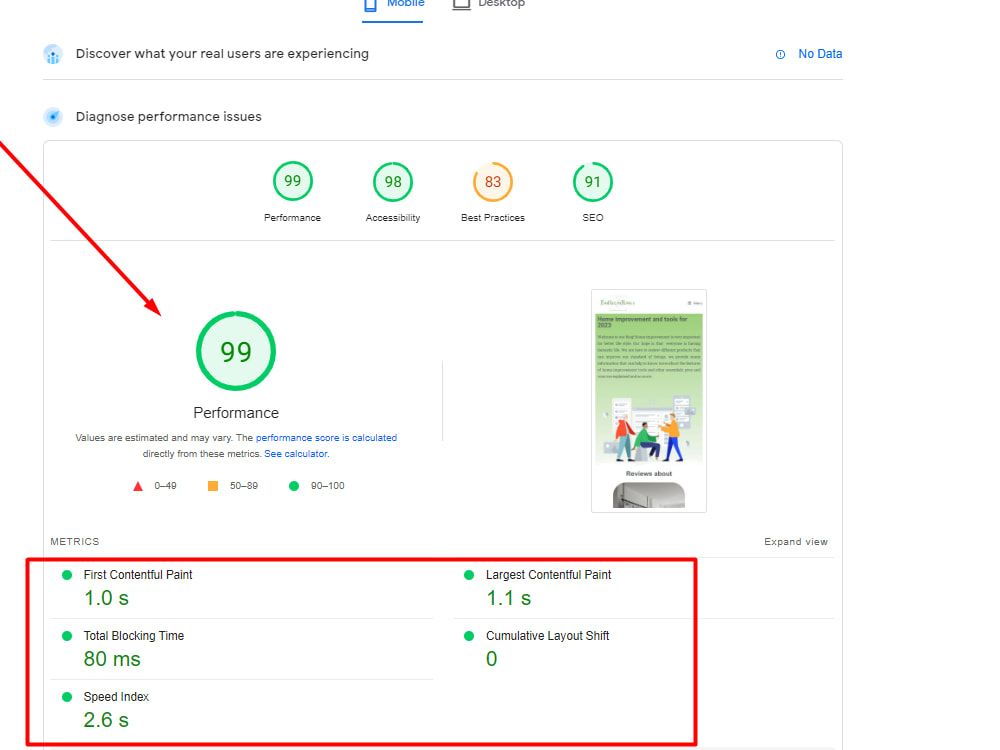Click the Diagnose performance issues icon
This screenshot has width=1000, height=750.
tap(53, 117)
